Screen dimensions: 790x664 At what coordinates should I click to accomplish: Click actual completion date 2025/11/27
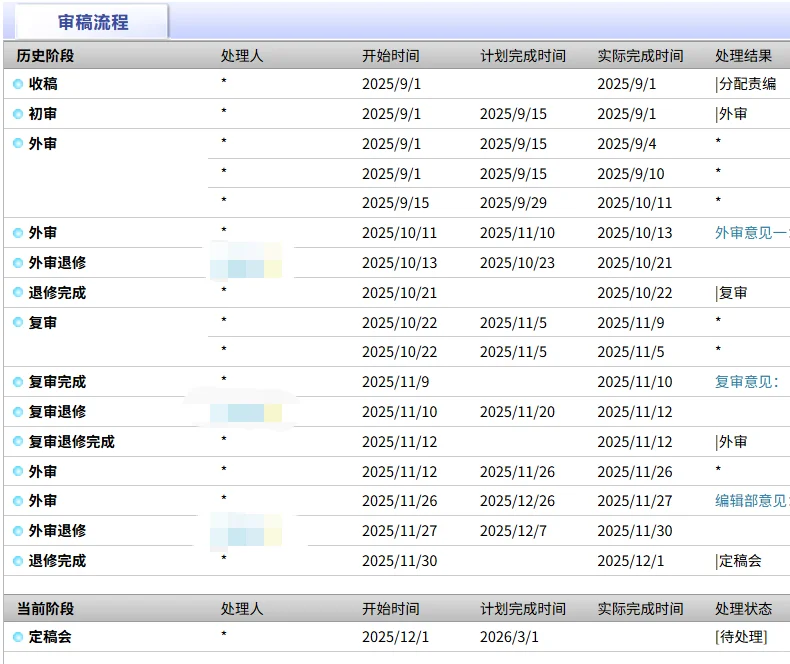point(635,501)
